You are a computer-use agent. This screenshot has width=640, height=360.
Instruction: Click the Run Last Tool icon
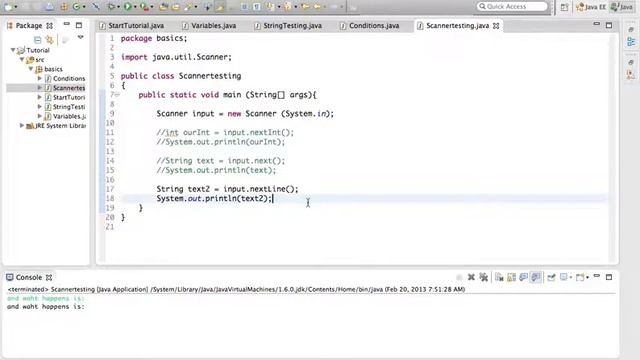tap(144, 7)
